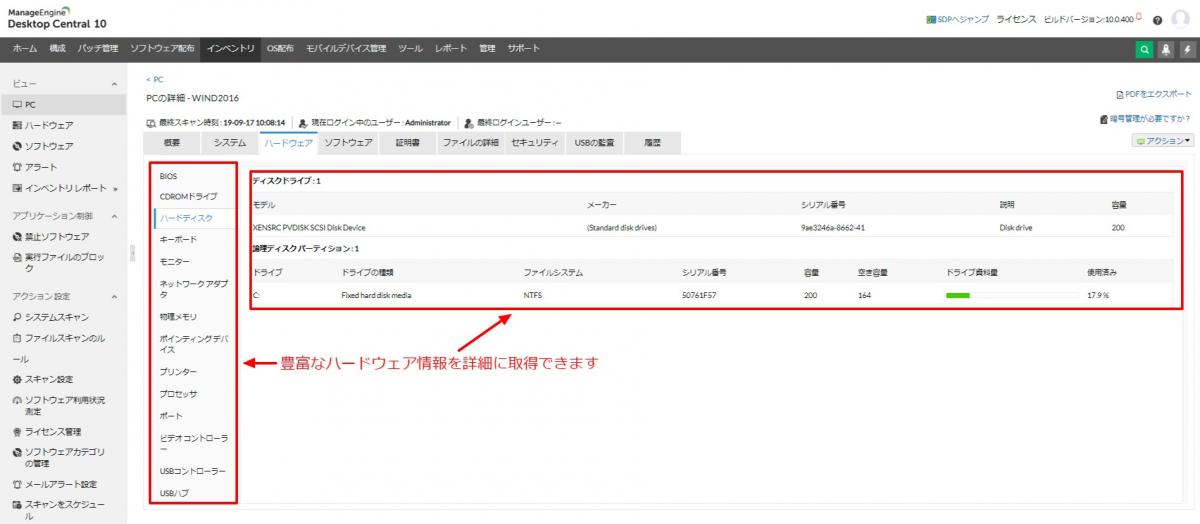Select キーボード in the hardware list
The width and height of the screenshot is (1200, 524).
point(179,239)
